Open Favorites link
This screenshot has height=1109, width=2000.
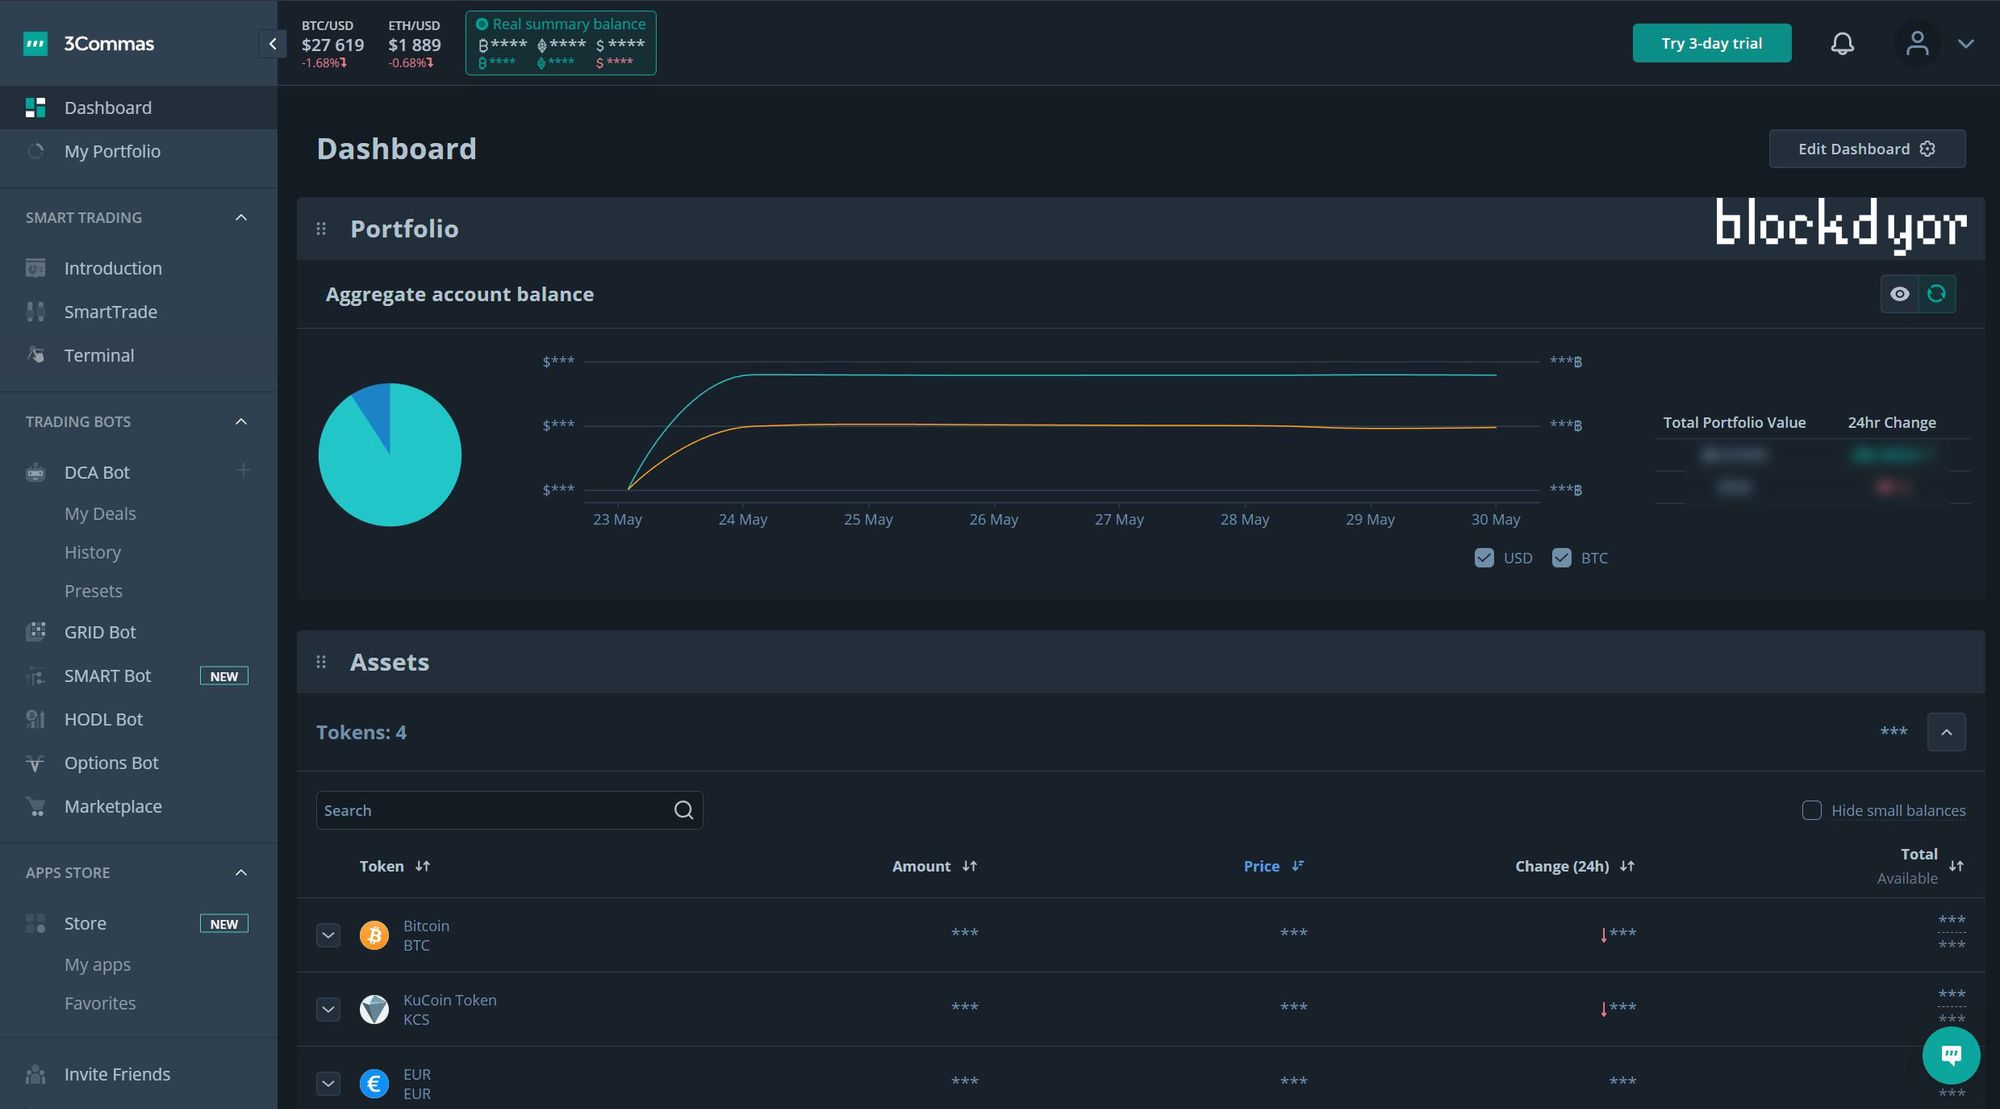(x=100, y=1003)
